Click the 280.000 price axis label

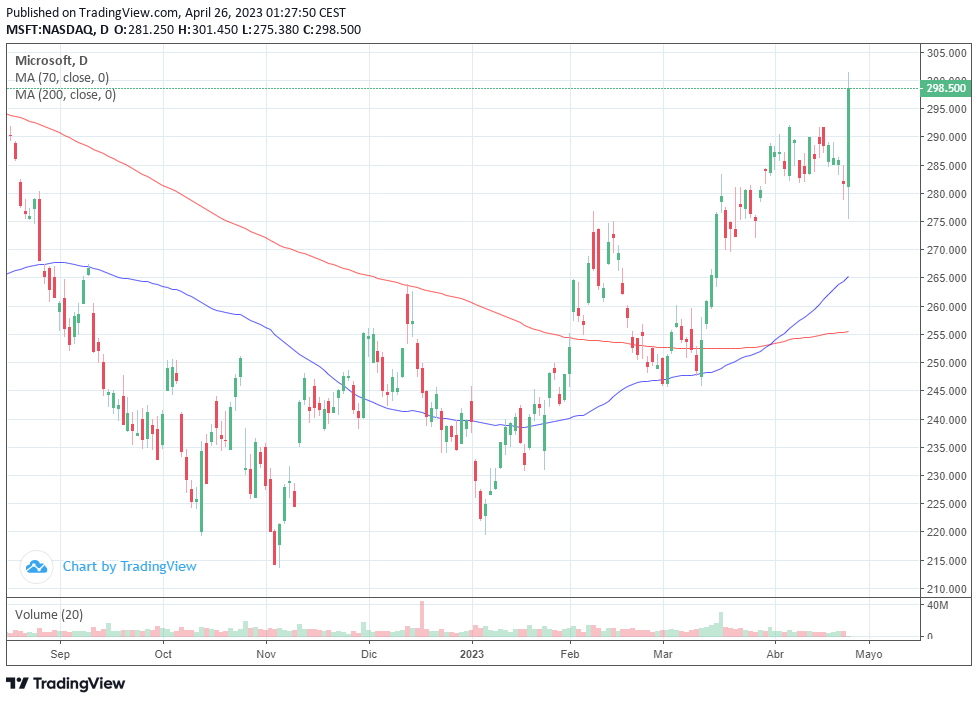(946, 194)
